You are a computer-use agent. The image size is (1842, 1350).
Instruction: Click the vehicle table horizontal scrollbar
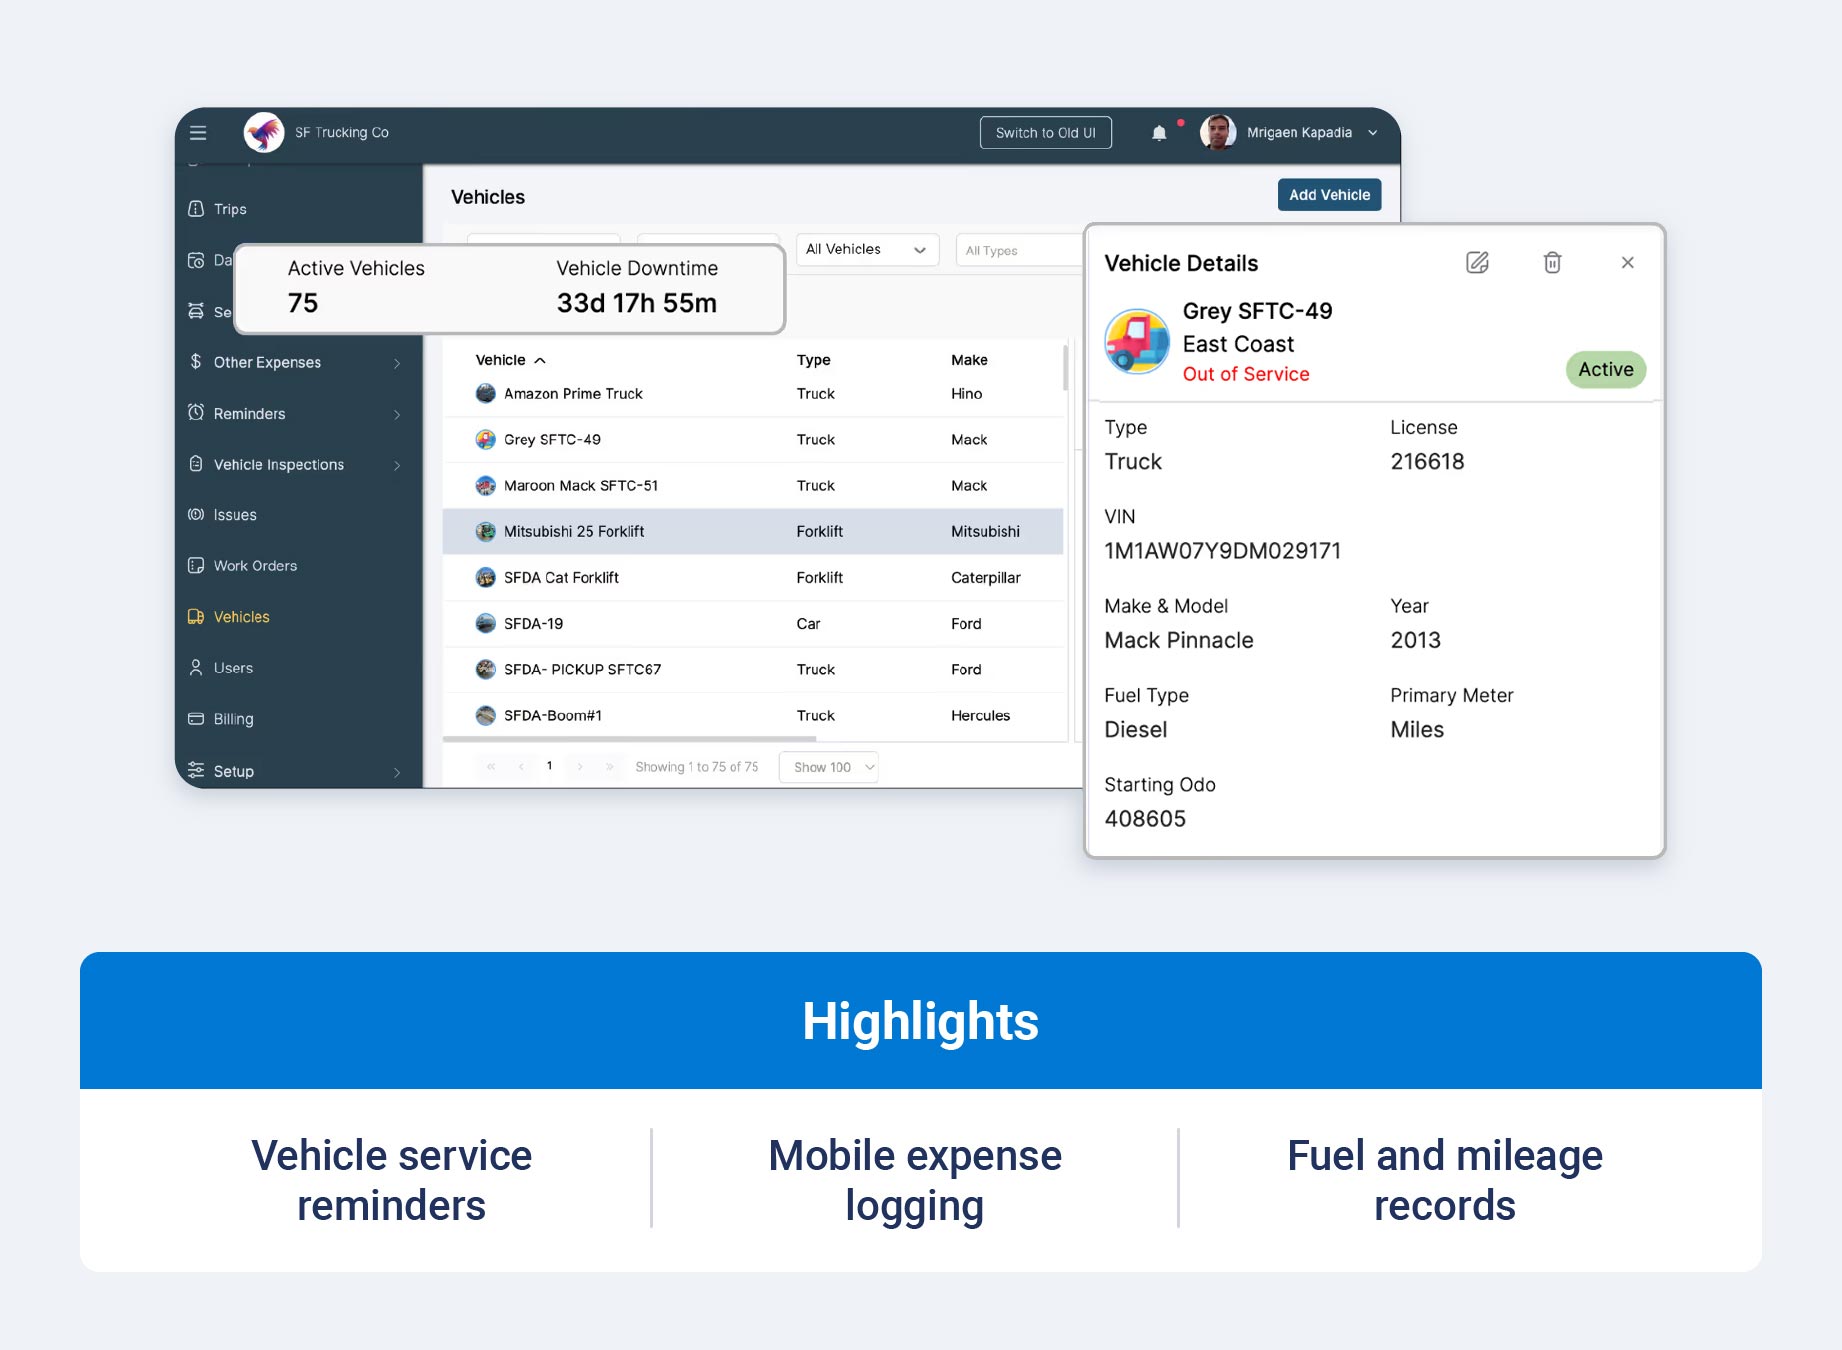coord(630,739)
